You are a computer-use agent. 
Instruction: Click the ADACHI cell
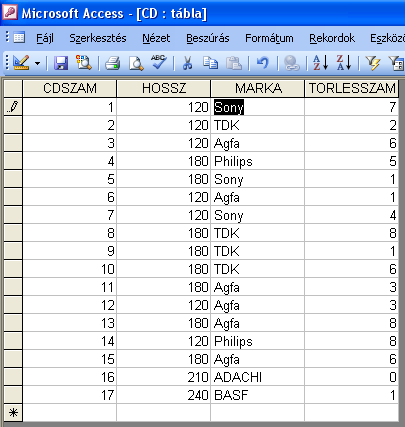coord(258,377)
